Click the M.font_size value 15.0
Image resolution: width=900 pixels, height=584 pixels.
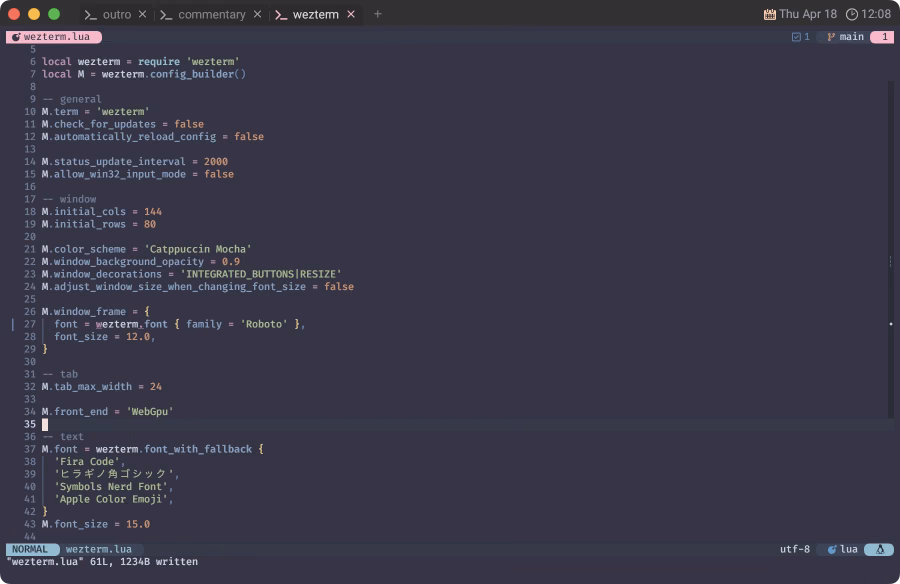pyautogui.click(x=138, y=524)
